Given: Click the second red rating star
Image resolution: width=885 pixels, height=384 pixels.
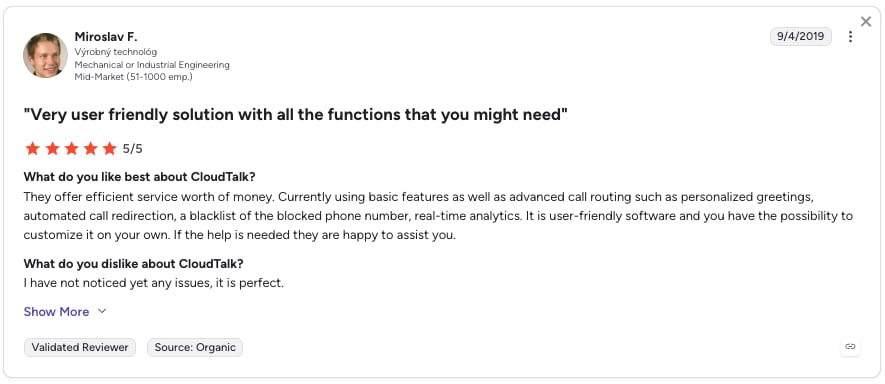Looking at the screenshot, I should (x=52, y=149).
